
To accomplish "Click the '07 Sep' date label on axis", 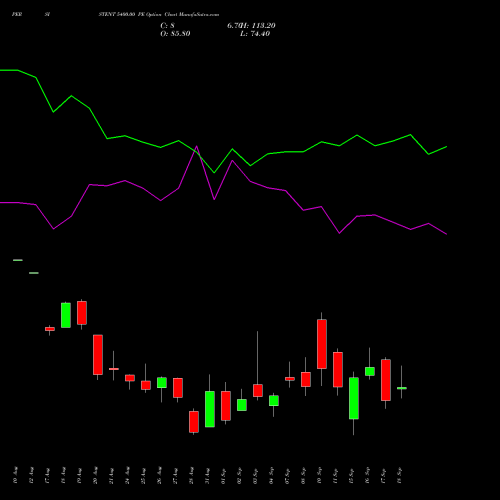I will [288, 476].
